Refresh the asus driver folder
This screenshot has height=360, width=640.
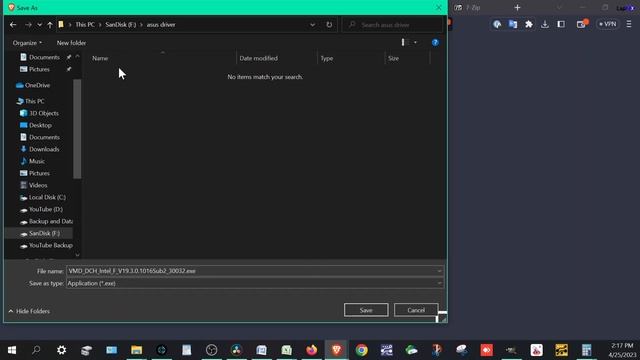tap(329, 24)
